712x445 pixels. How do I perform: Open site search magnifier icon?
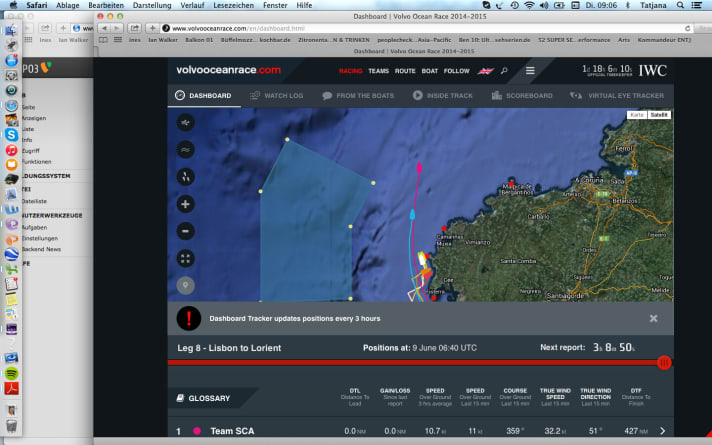(x=504, y=71)
